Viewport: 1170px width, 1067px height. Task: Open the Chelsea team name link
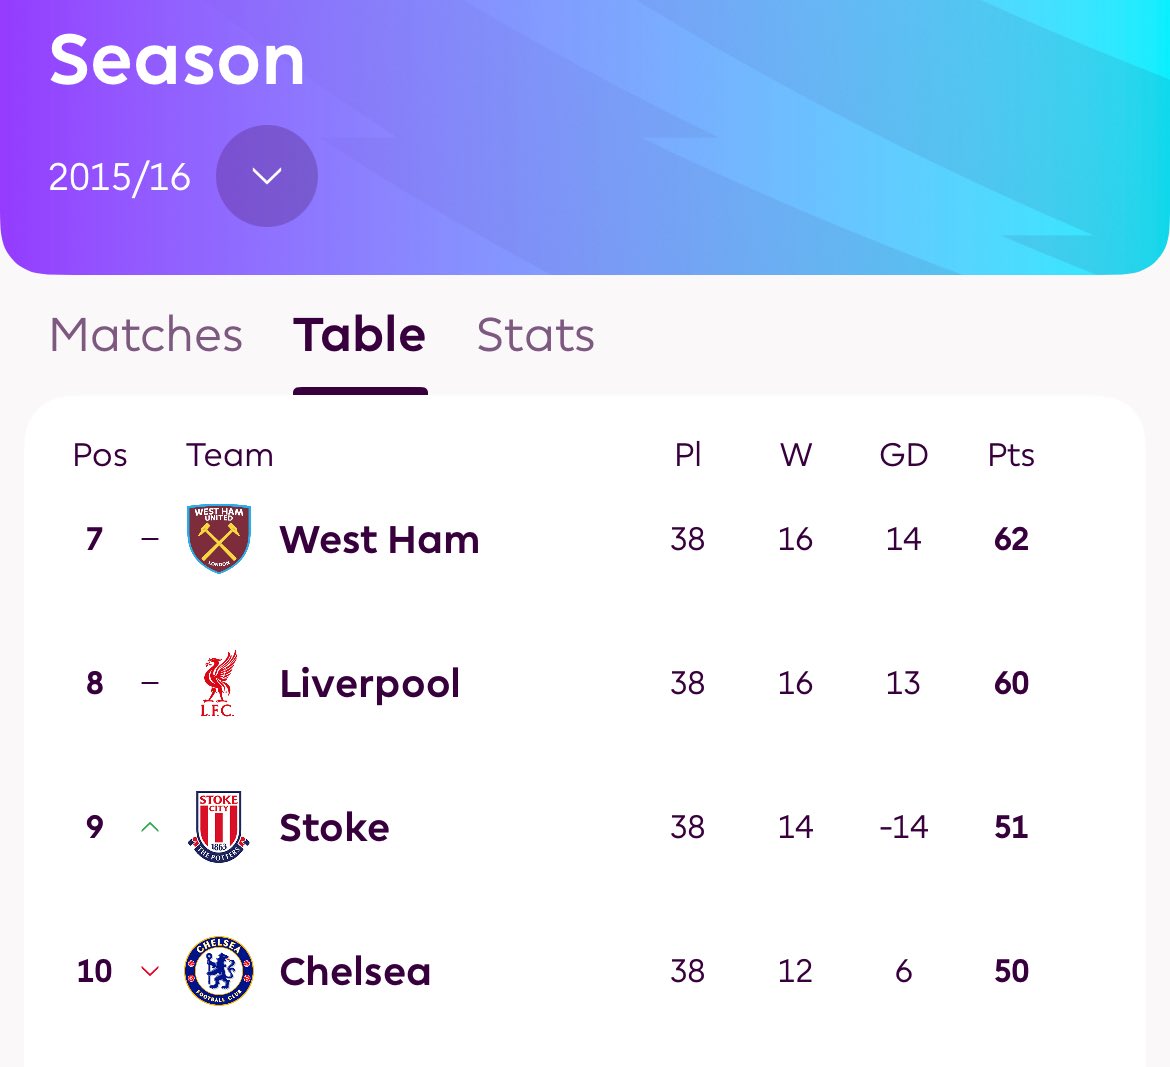coord(355,971)
